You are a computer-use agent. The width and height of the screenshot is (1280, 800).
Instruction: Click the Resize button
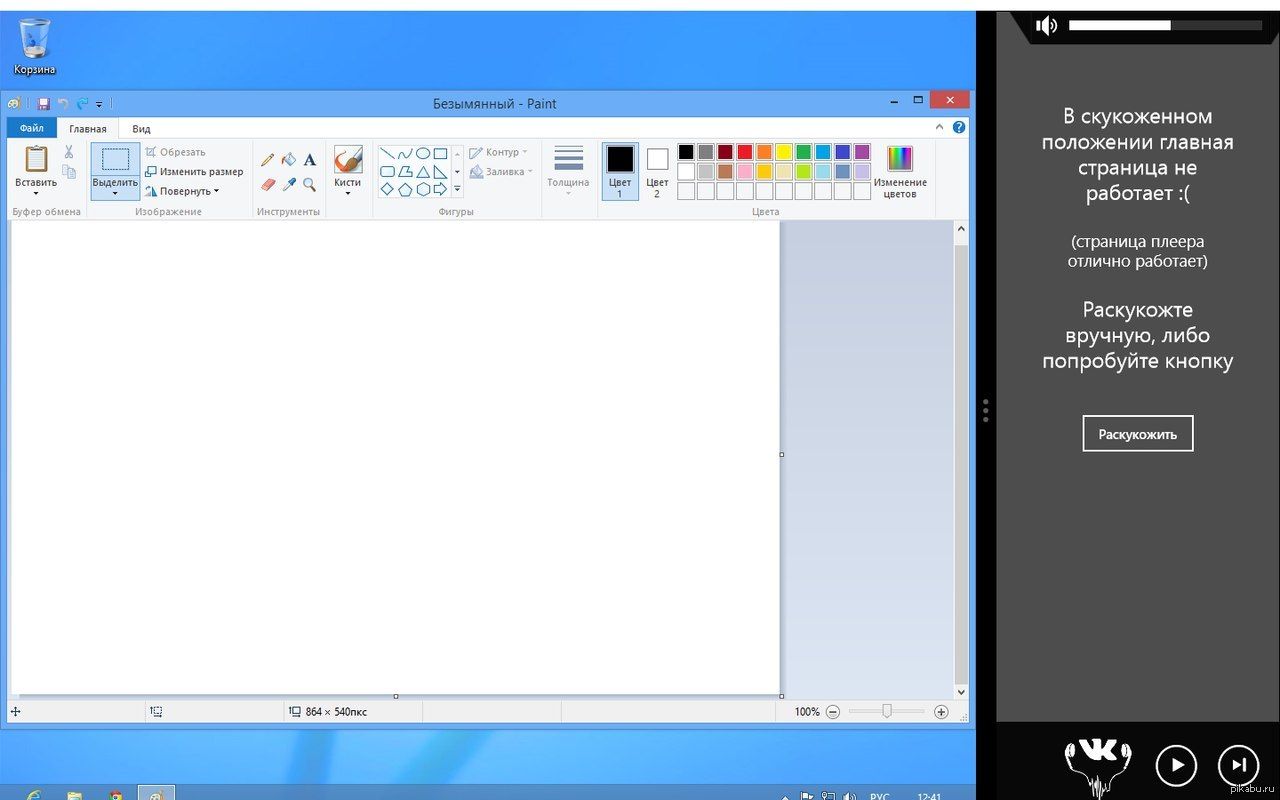tap(194, 172)
